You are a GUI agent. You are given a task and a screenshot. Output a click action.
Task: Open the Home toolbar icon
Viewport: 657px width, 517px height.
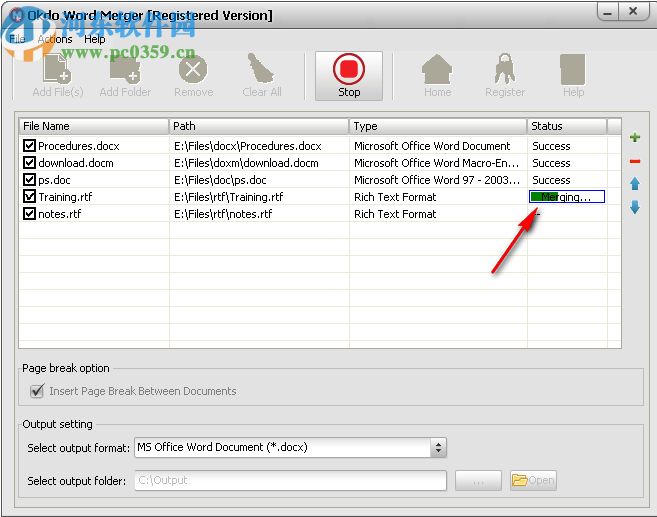437,70
